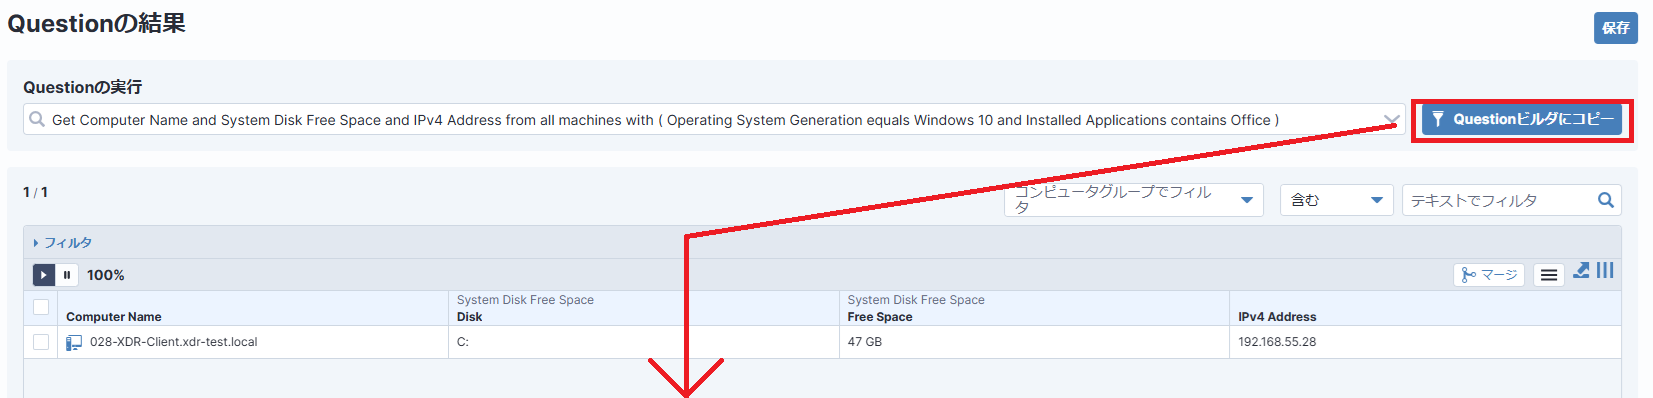Open the column chooser icon
The image size is (1653, 398).
(1605, 270)
